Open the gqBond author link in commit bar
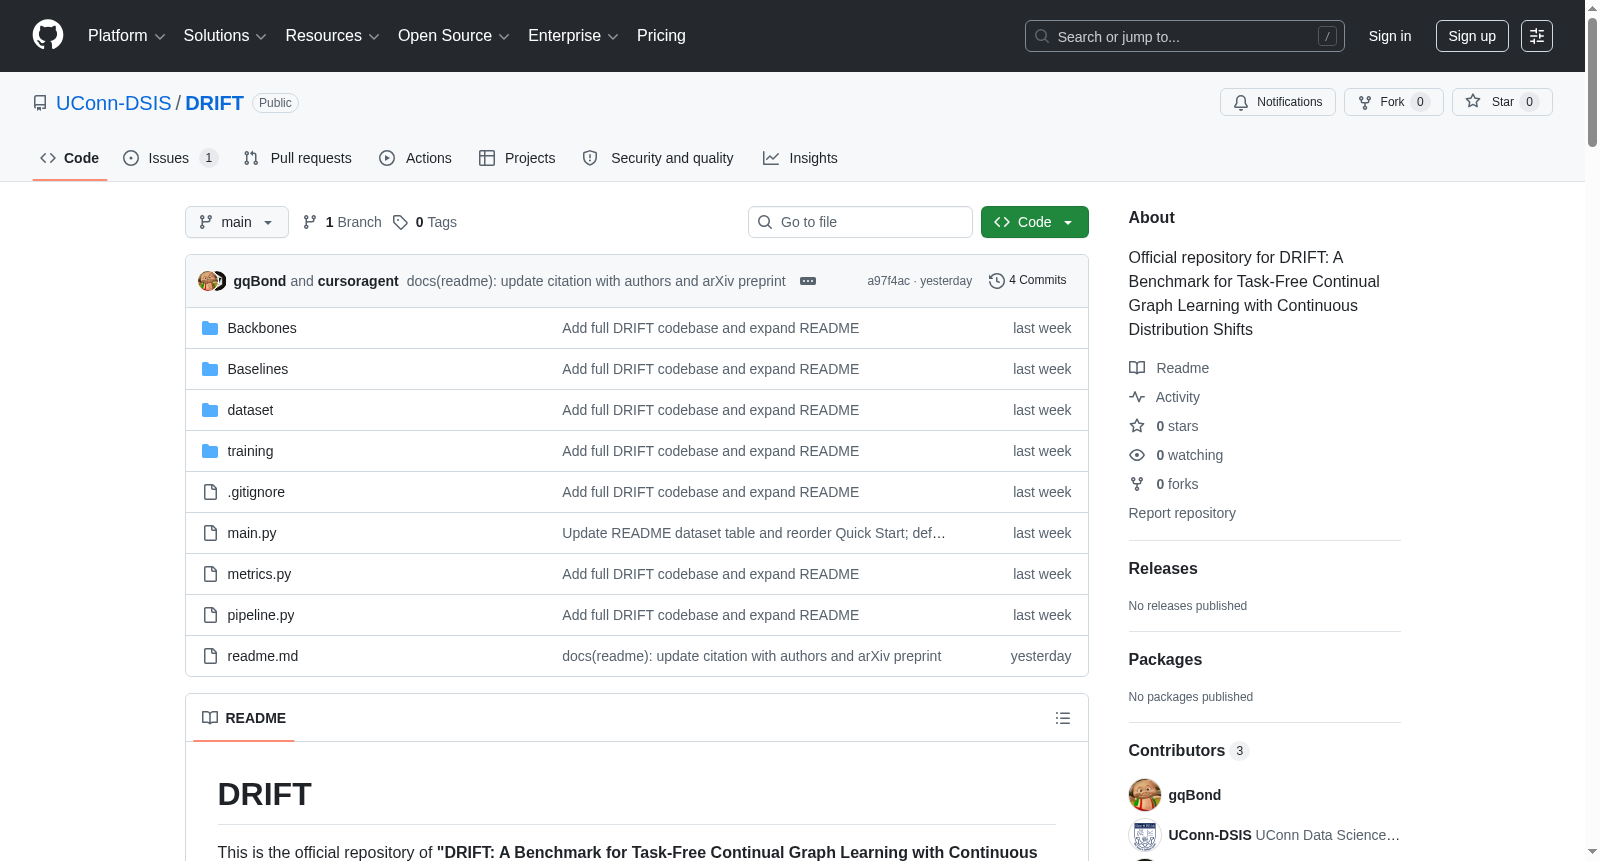This screenshot has height=861, width=1600. [x=260, y=281]
